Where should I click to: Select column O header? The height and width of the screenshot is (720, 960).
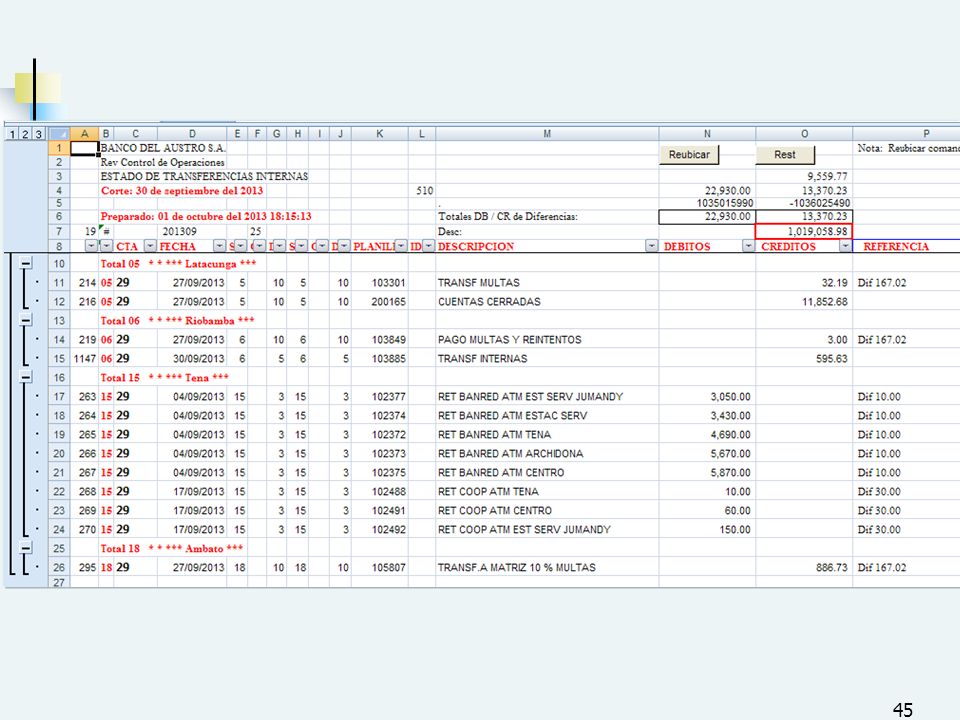tap(804, 133)
